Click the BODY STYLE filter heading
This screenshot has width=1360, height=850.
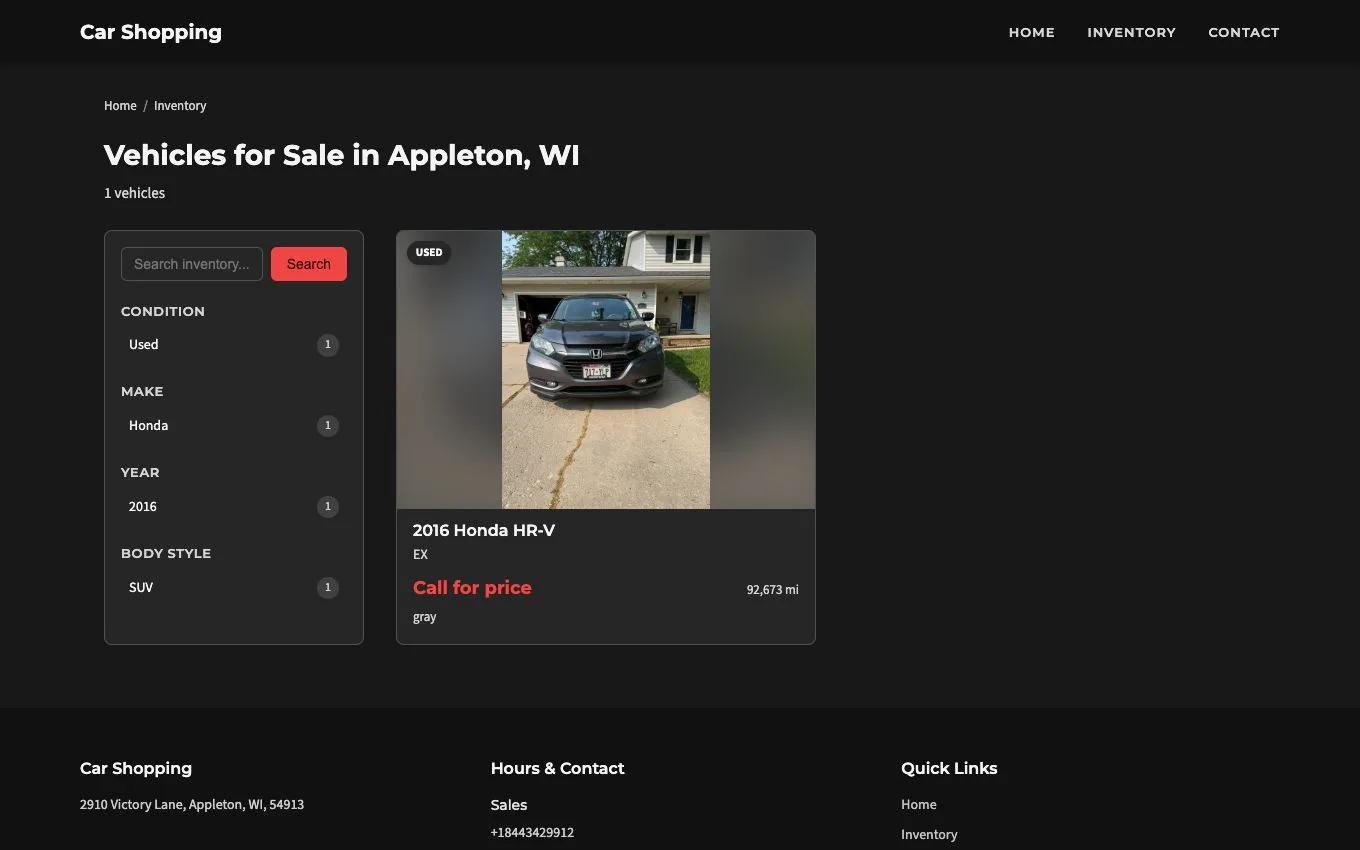coord(166,553)
